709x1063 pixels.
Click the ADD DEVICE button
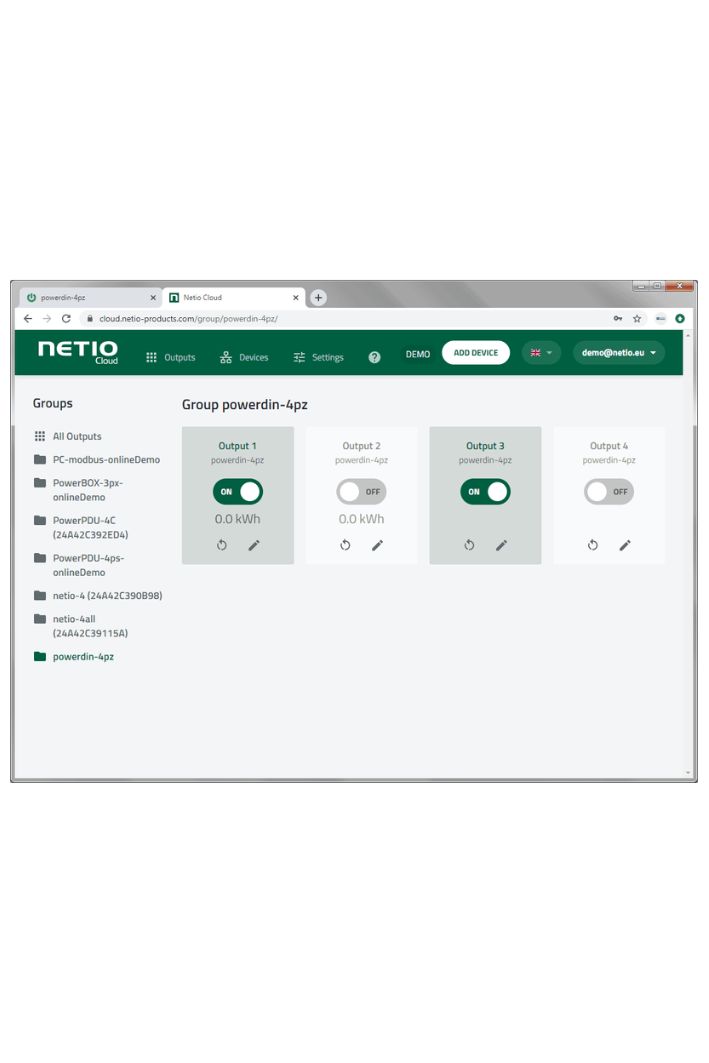pyautogui.click(x=475, y=353)
